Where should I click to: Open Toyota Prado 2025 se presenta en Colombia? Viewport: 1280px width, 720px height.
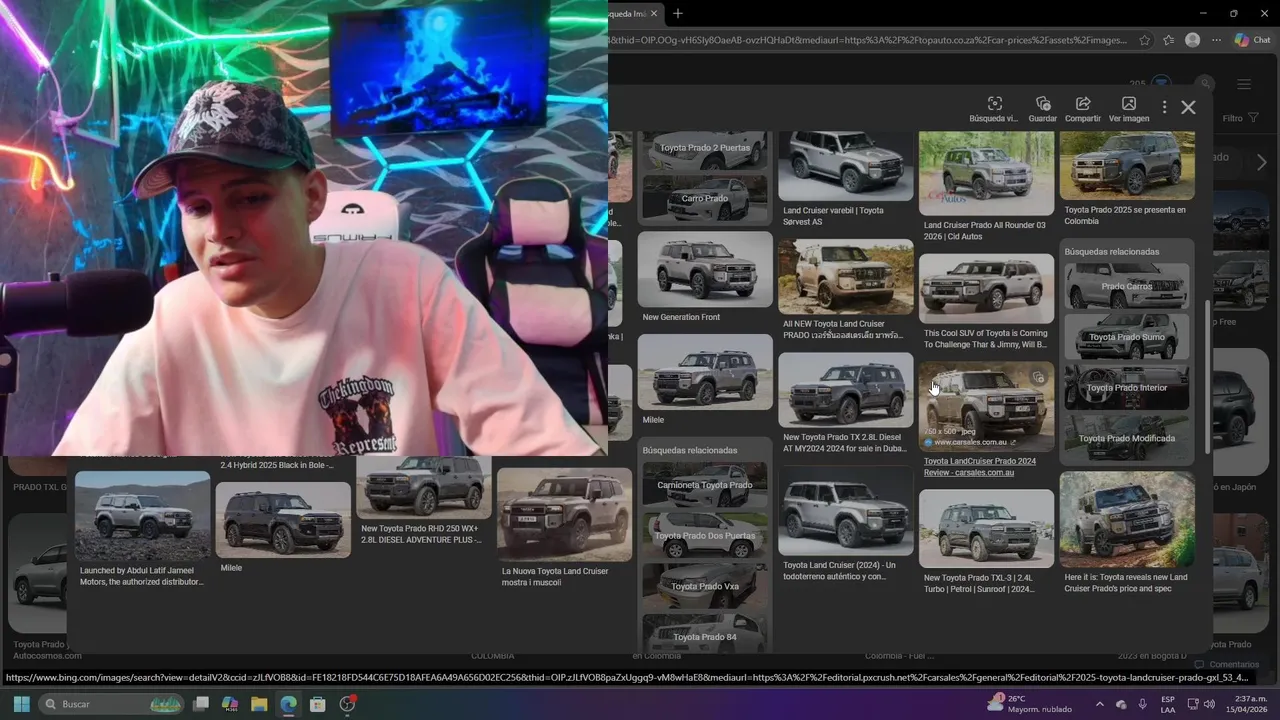[1127, 166]
